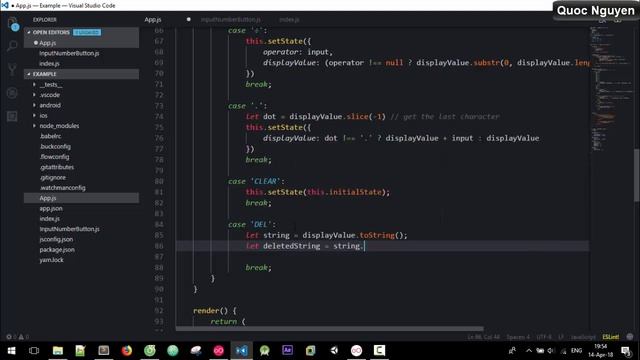Image resolution: width=640 pixels, height=360 pixels.
Task: Click the editor vertical scrollbar thumb
Action: point(637,175)
